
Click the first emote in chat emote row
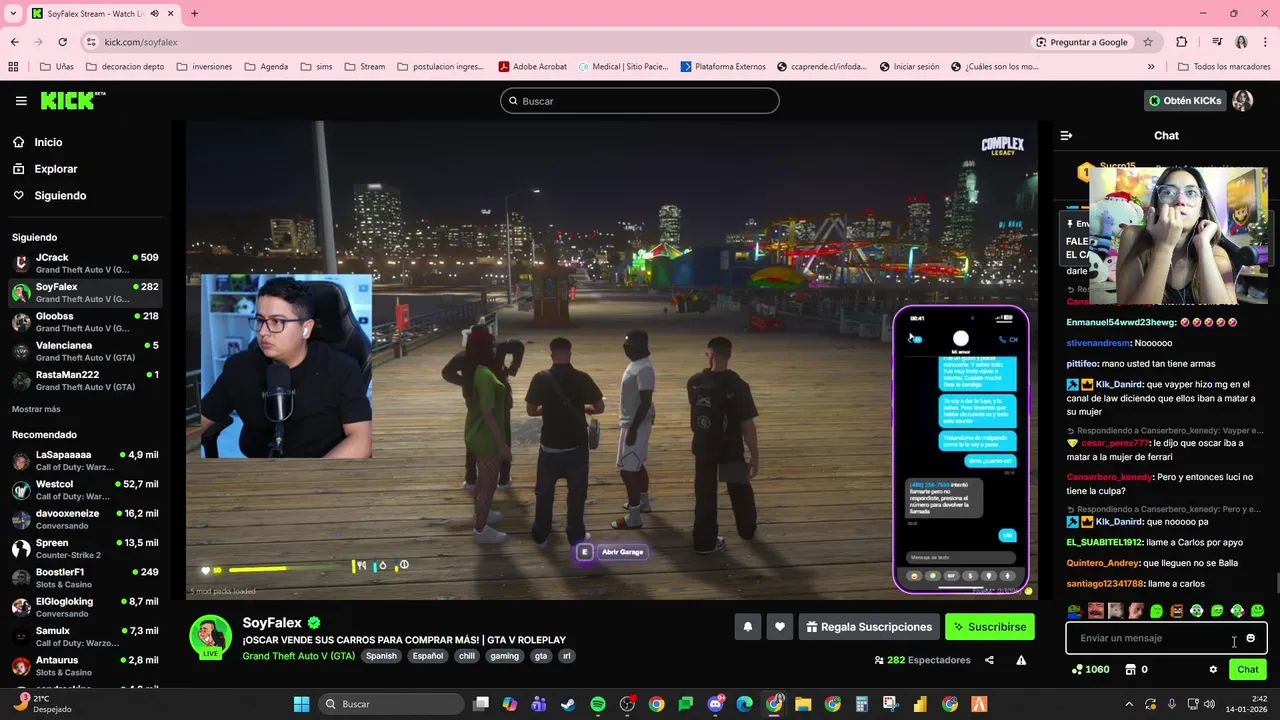click(1075, 610)
